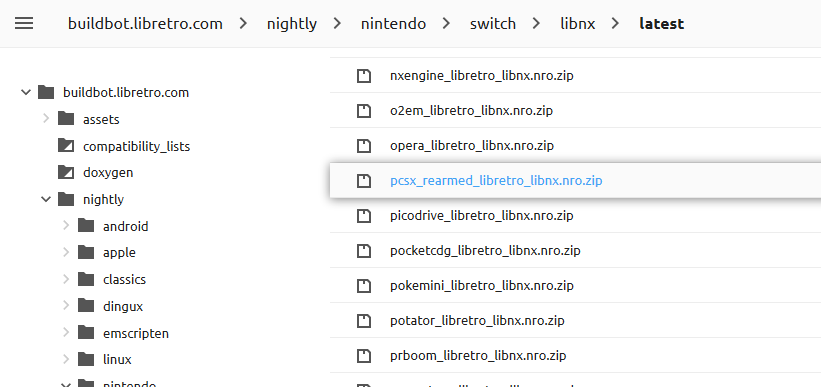This screenshot has width=821, height=387.
Task: Open dingux in the tree
Action: pos(123,306)
